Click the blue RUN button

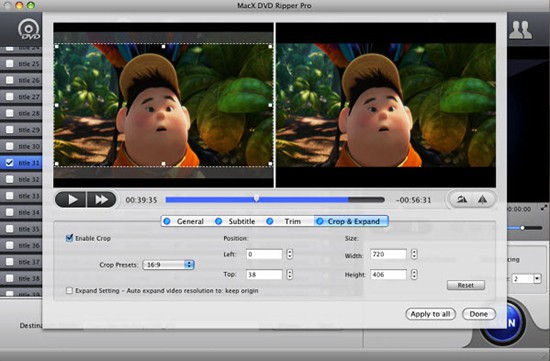pyautogui.click(x=515, y=322)
